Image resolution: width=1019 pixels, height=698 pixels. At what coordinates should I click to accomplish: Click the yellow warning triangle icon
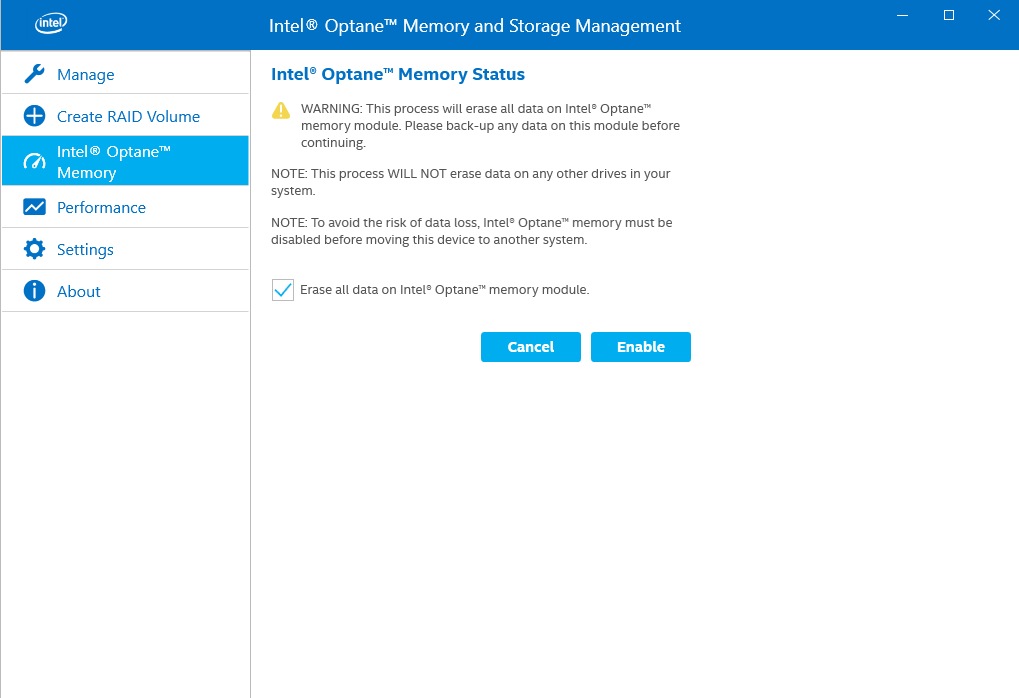pyautogui.click(x=281, y=111)
